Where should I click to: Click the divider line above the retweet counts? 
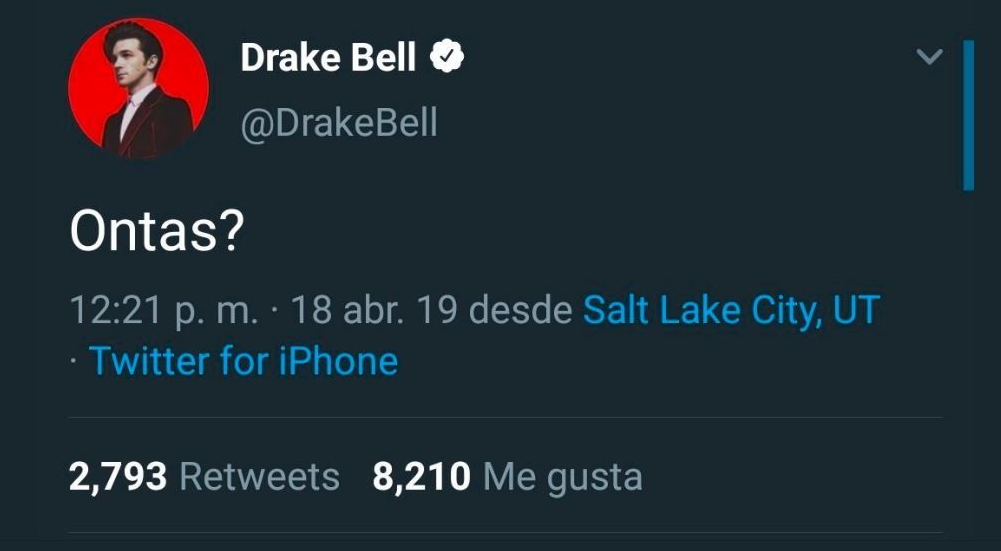tap(505, 418)
